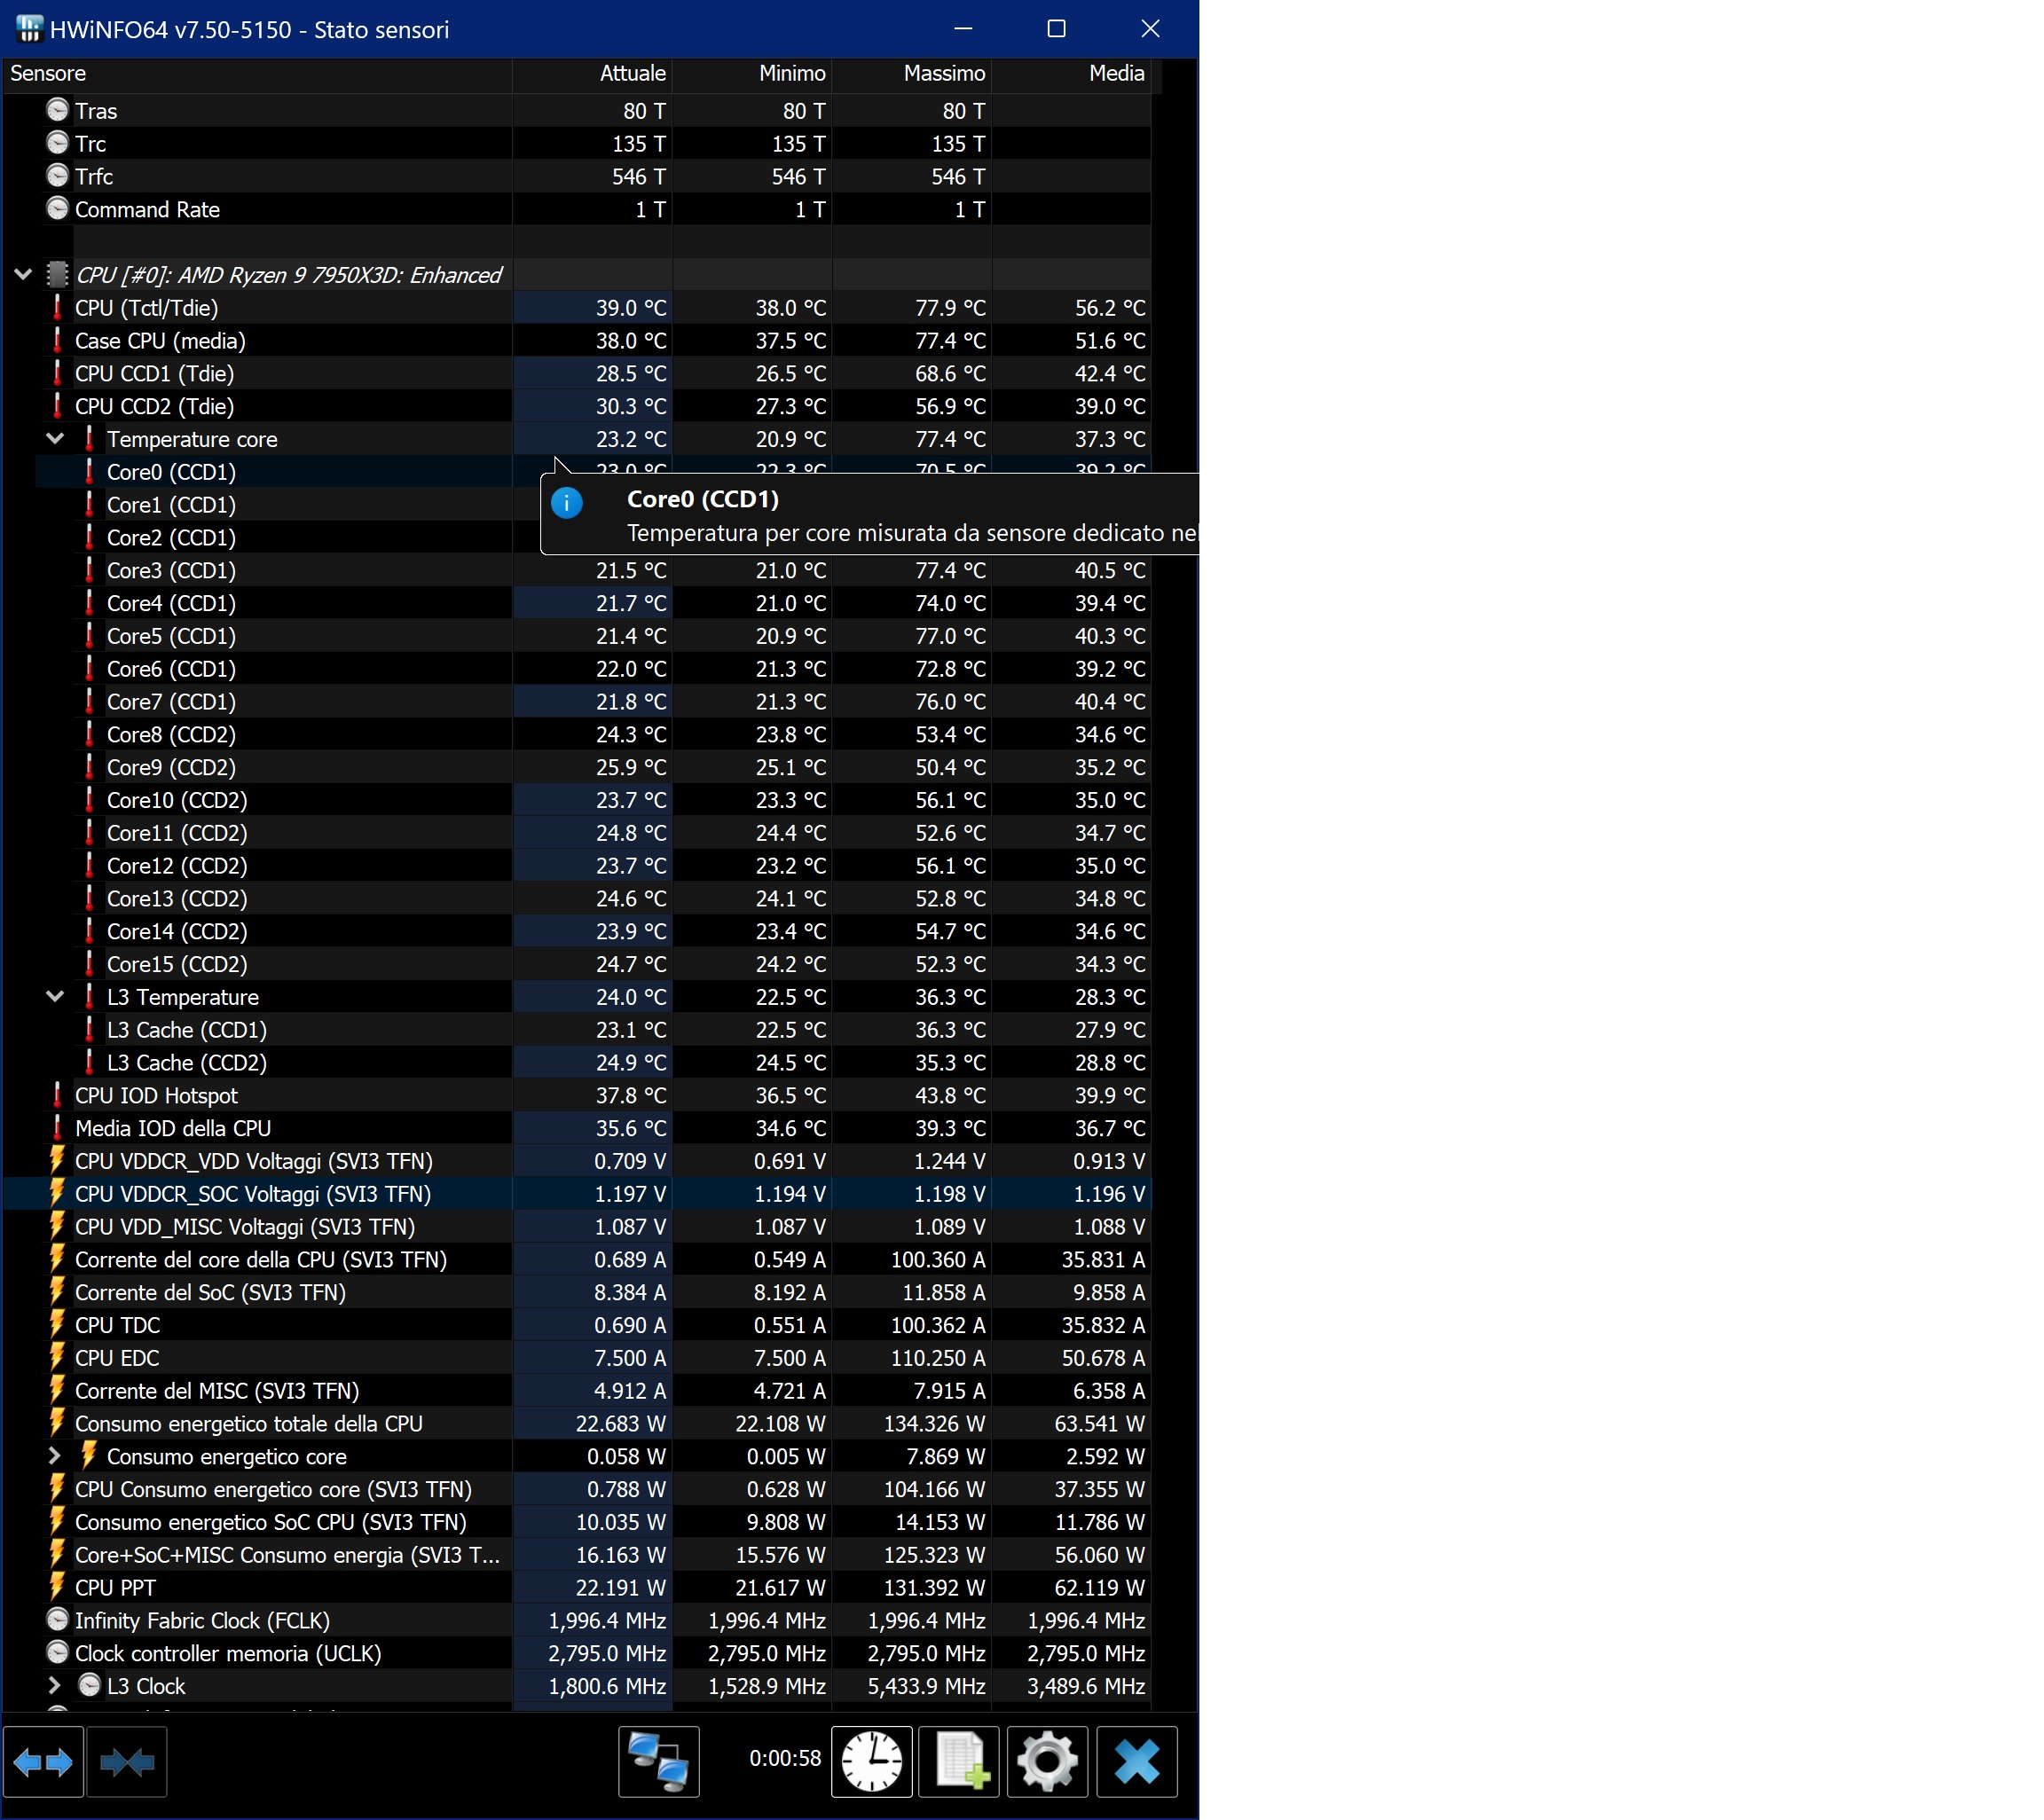Select the CPU VDDCR_SOC Voltaggi row
Viewport: 2044px width, 1820px height.
pyautogui.click(x=253, y=1194)
